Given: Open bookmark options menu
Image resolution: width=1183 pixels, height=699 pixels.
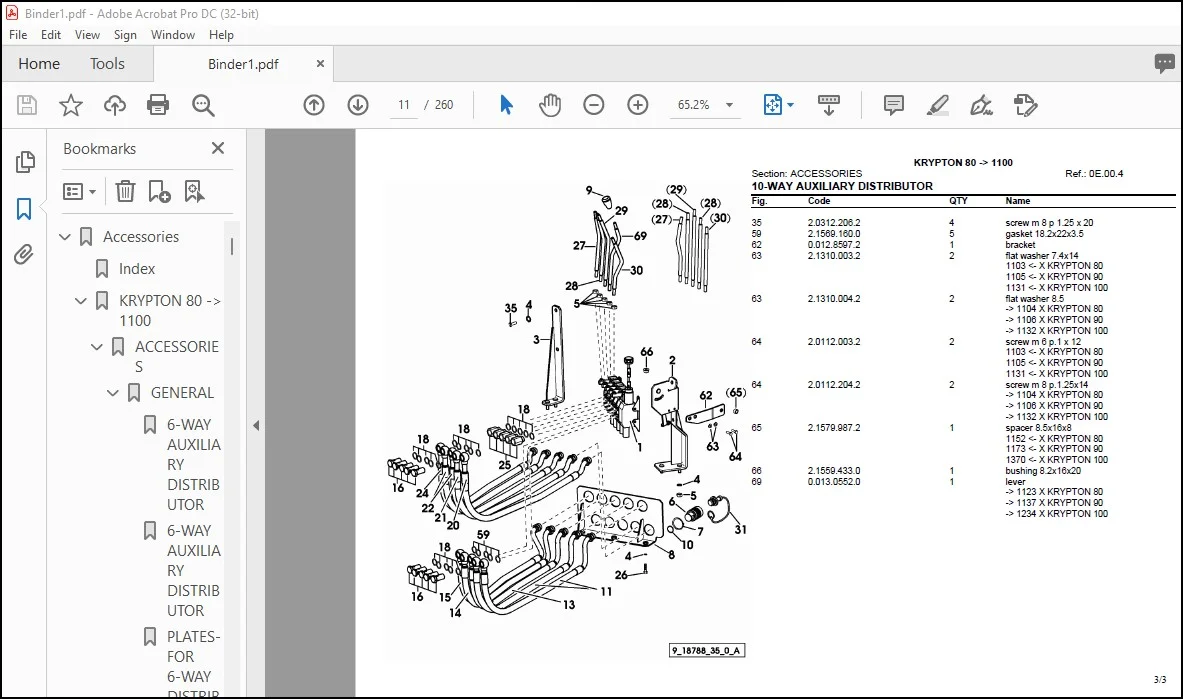Looking at the screenshot, I should click(79, 192).
